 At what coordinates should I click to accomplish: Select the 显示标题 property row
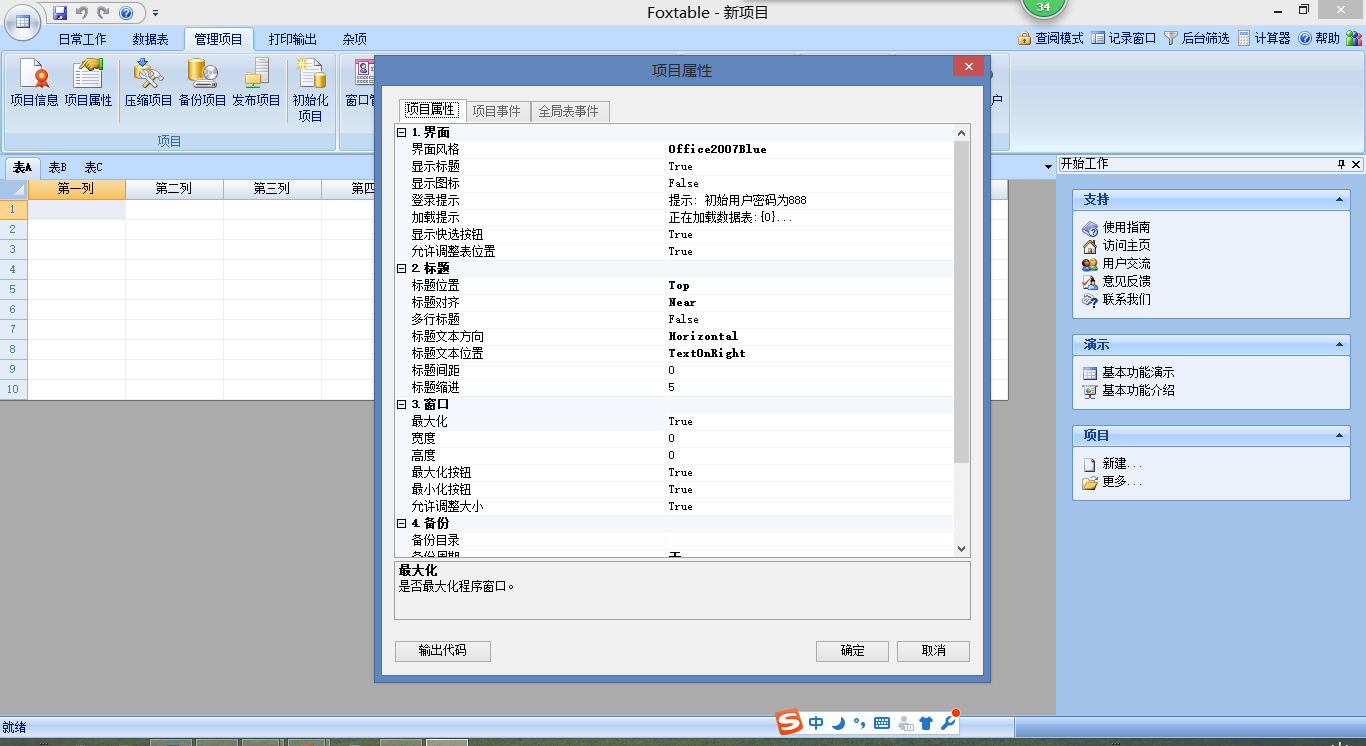tap(675, 166)
